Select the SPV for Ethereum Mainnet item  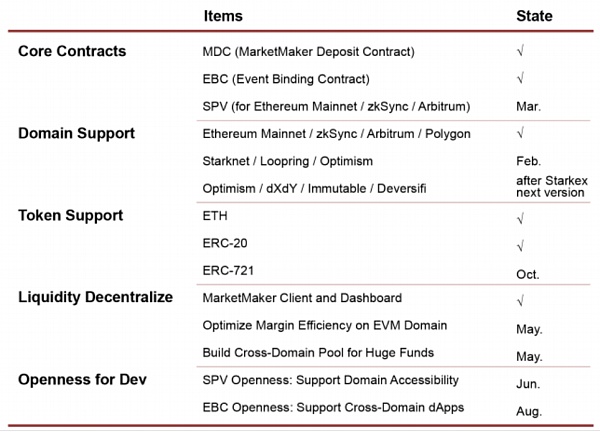pos(336,106)
